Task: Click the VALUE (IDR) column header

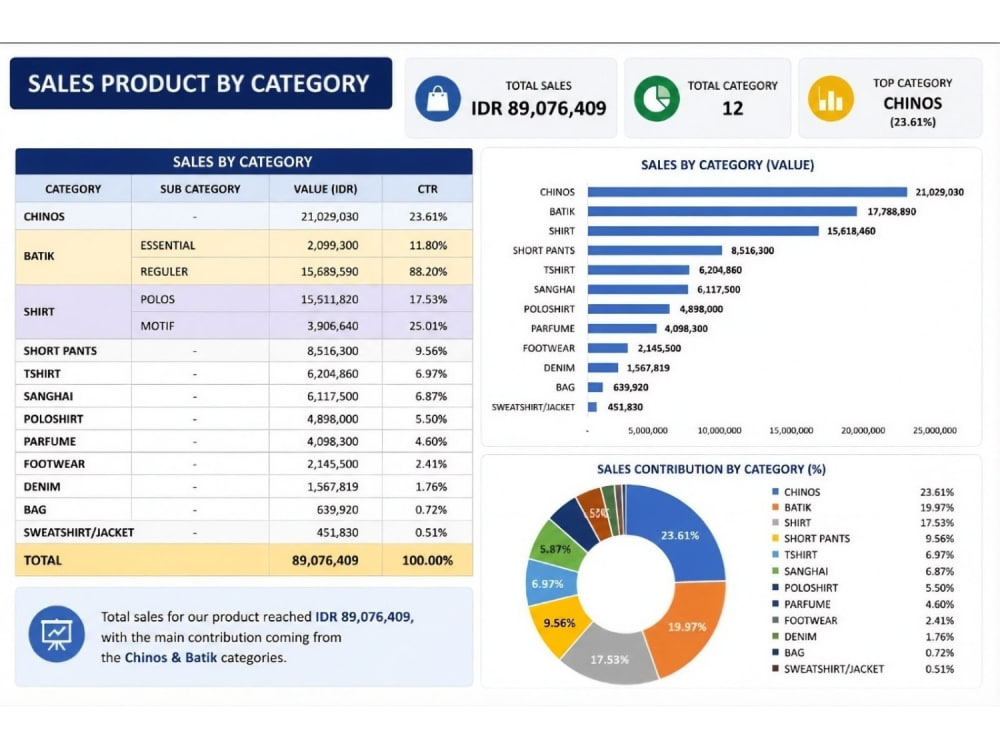Action: click(325, 189)
